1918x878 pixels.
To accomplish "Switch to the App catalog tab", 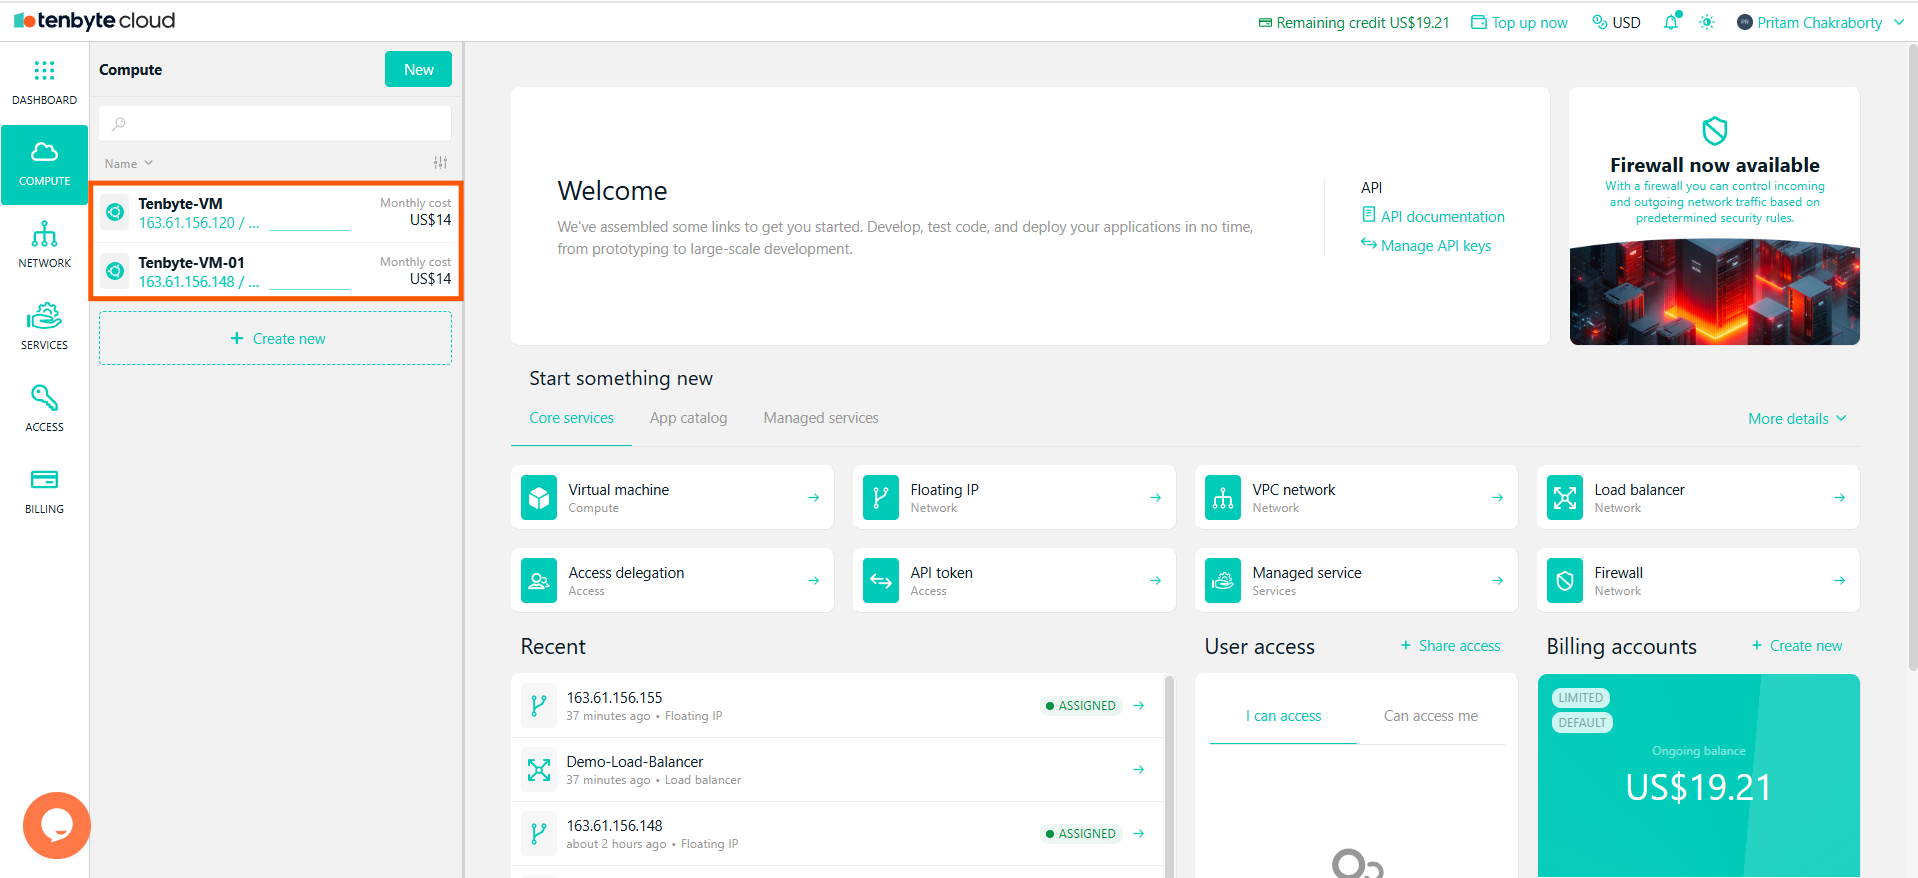I will tap(688, 418).
